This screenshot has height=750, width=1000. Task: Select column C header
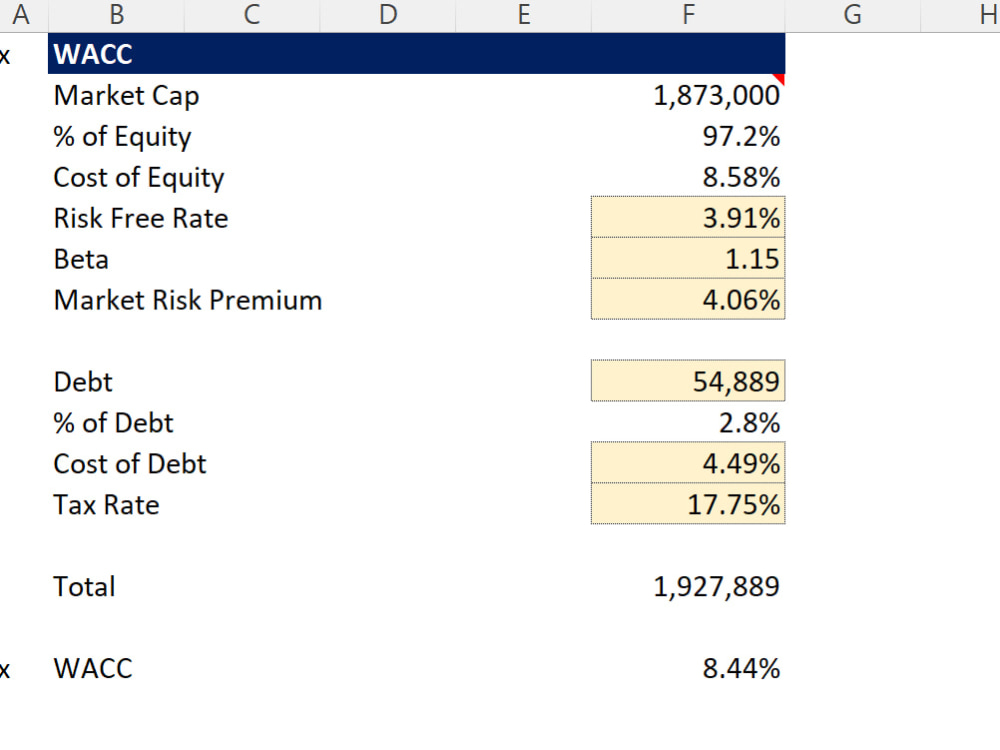point(252,15)
